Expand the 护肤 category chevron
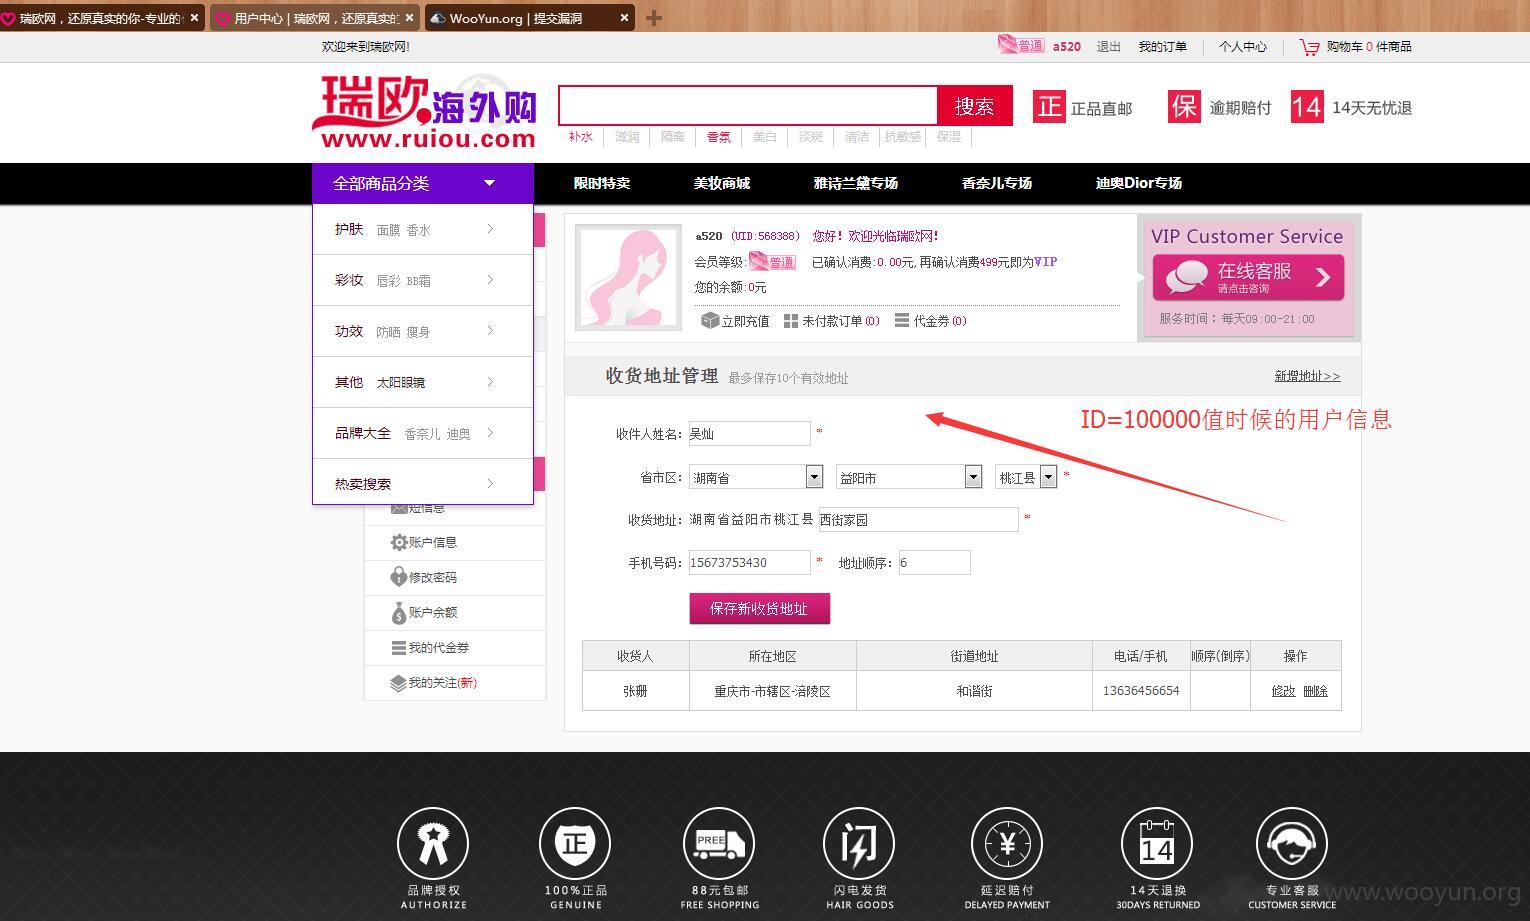1530x921 pixels. click(x=490, y=229)
